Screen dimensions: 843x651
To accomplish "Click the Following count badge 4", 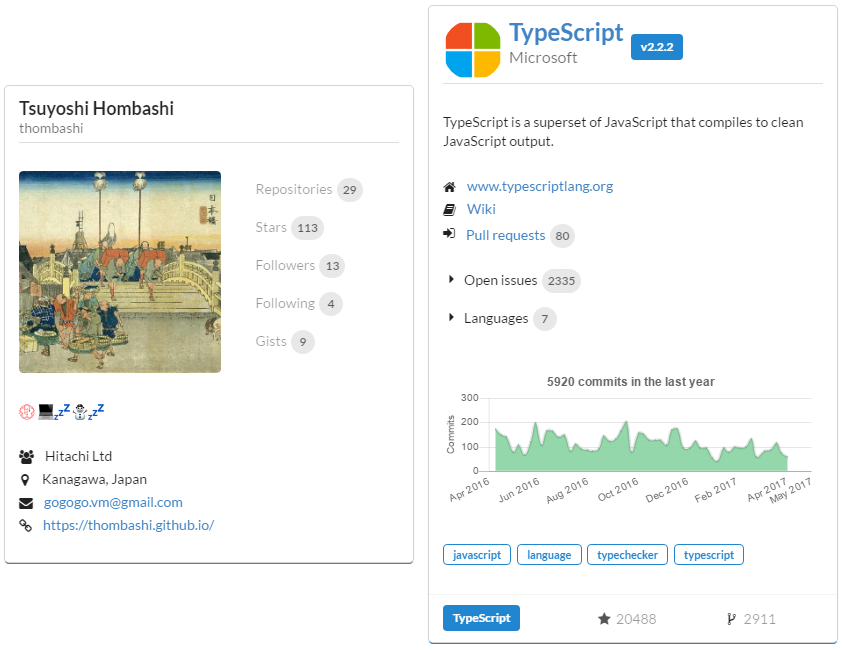I will coord(331,304).
